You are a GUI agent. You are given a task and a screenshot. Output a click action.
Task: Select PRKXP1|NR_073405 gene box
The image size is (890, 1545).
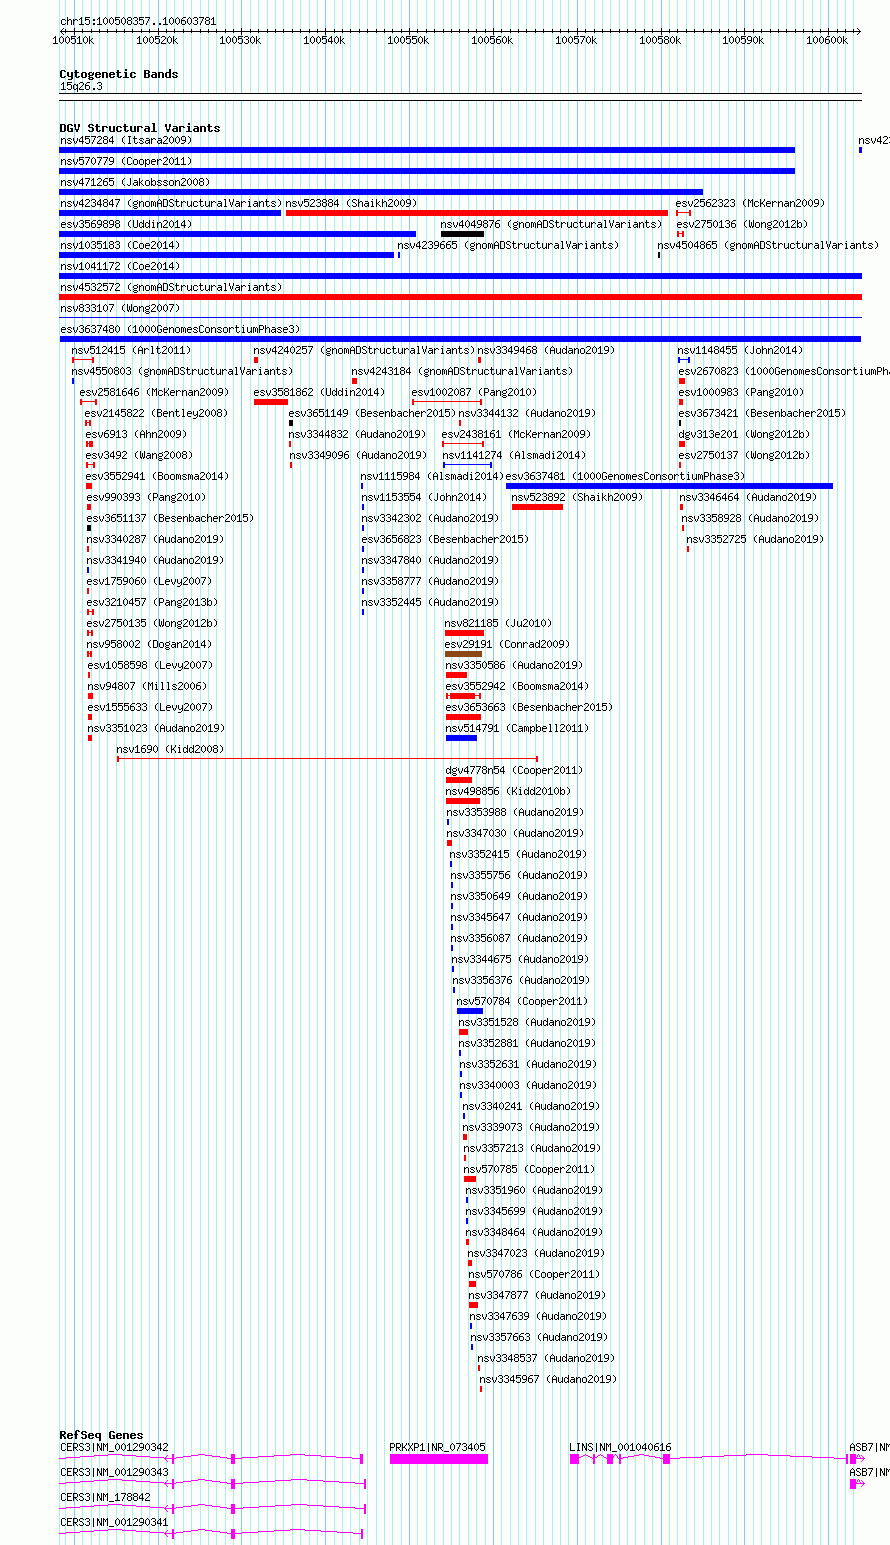(x=439, y=1459)
